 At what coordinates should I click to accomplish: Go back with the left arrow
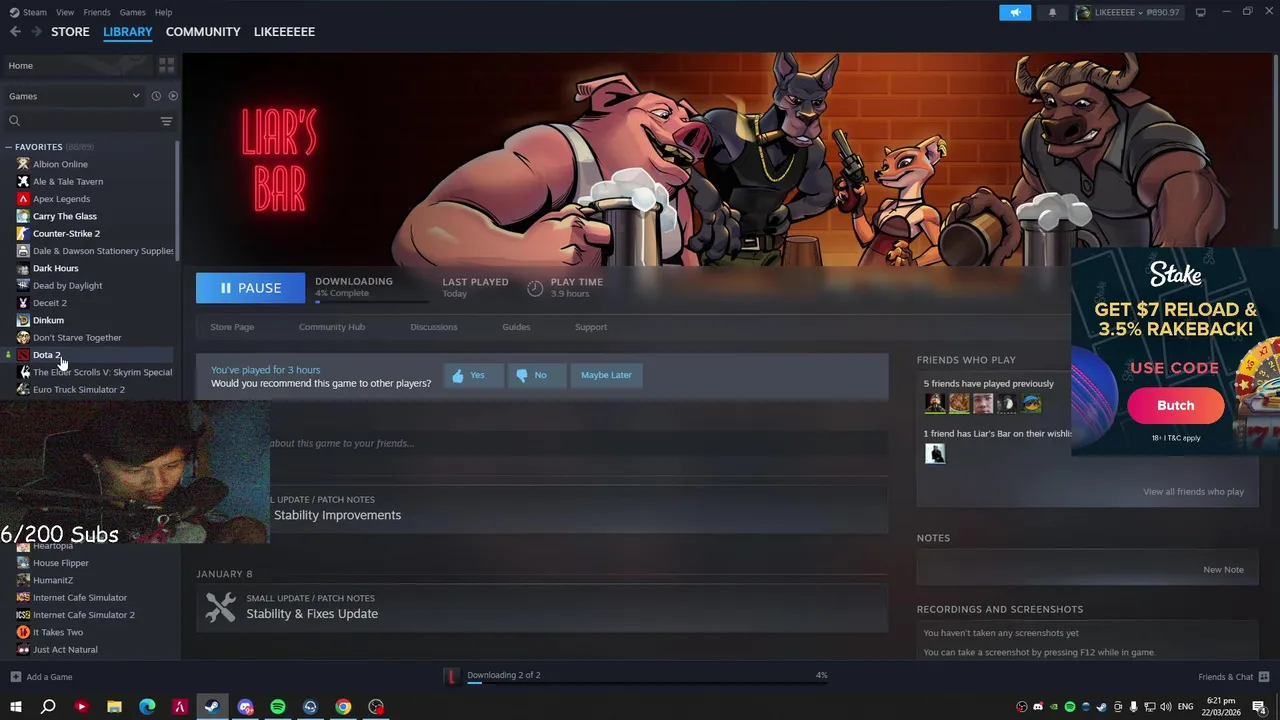point(15,32)
